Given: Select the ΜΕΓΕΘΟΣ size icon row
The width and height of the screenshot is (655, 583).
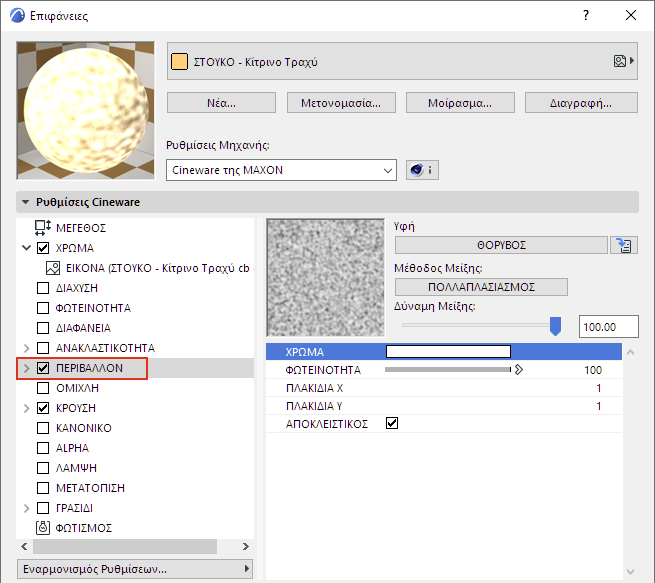Looking at the screenshot, I should [x=43, y=228].
